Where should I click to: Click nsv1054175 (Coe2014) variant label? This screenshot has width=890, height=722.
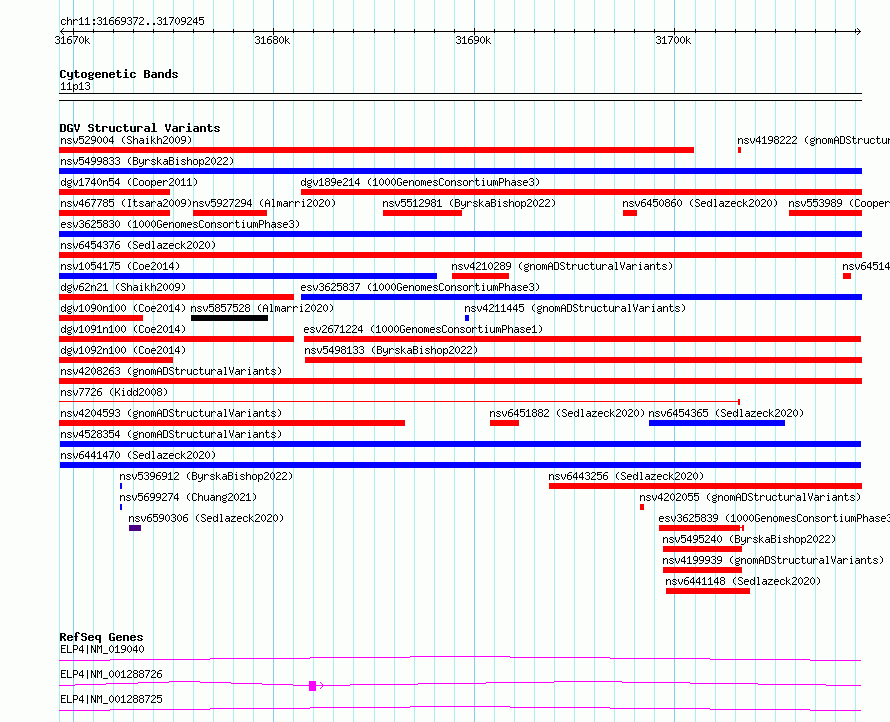[120, 266]
